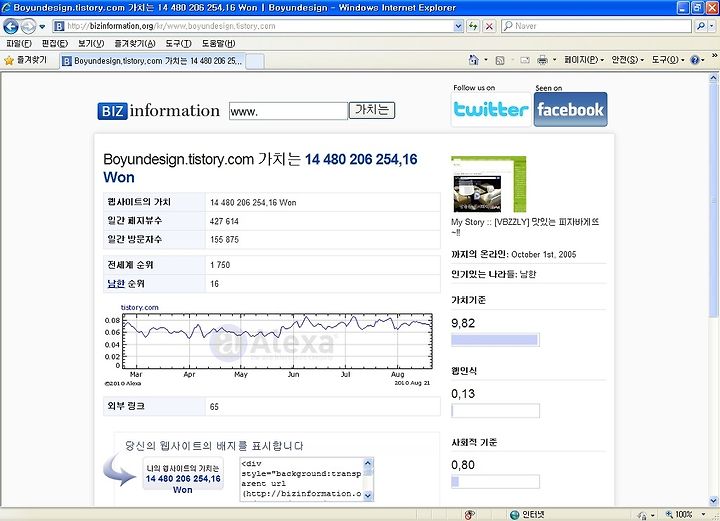Open the 즐겨찾기(A) menu

coord(135,44)
